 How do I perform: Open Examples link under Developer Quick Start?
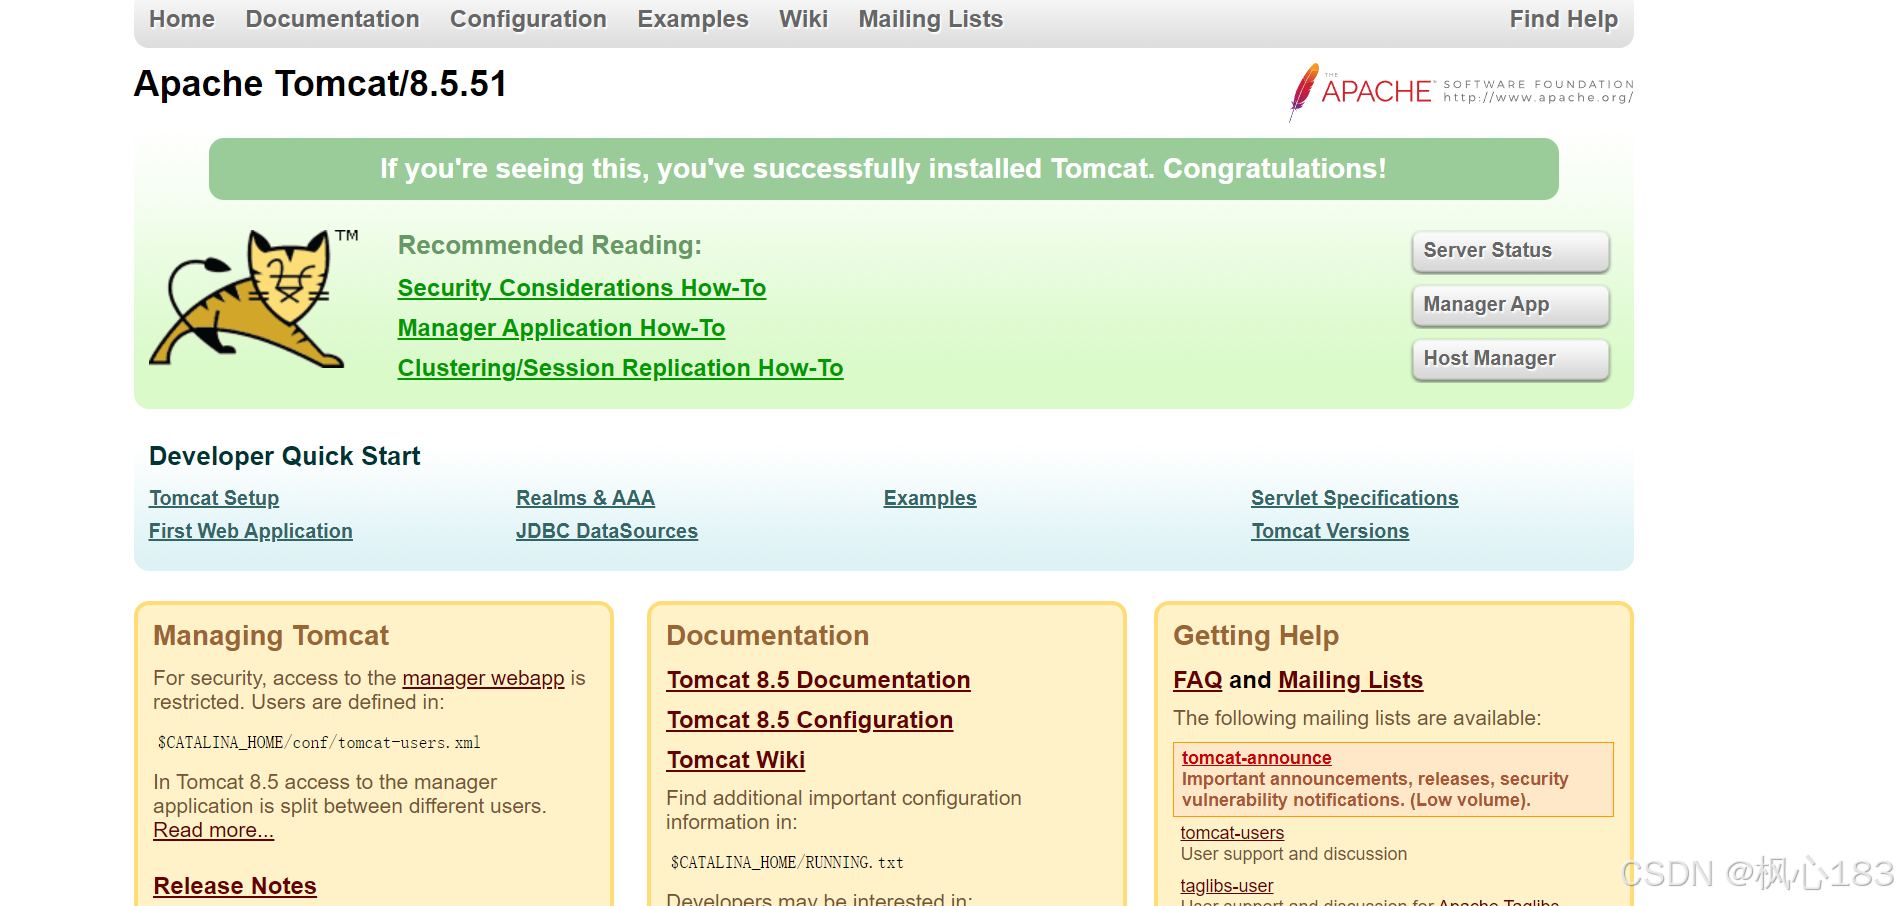[x=930, y=498]
